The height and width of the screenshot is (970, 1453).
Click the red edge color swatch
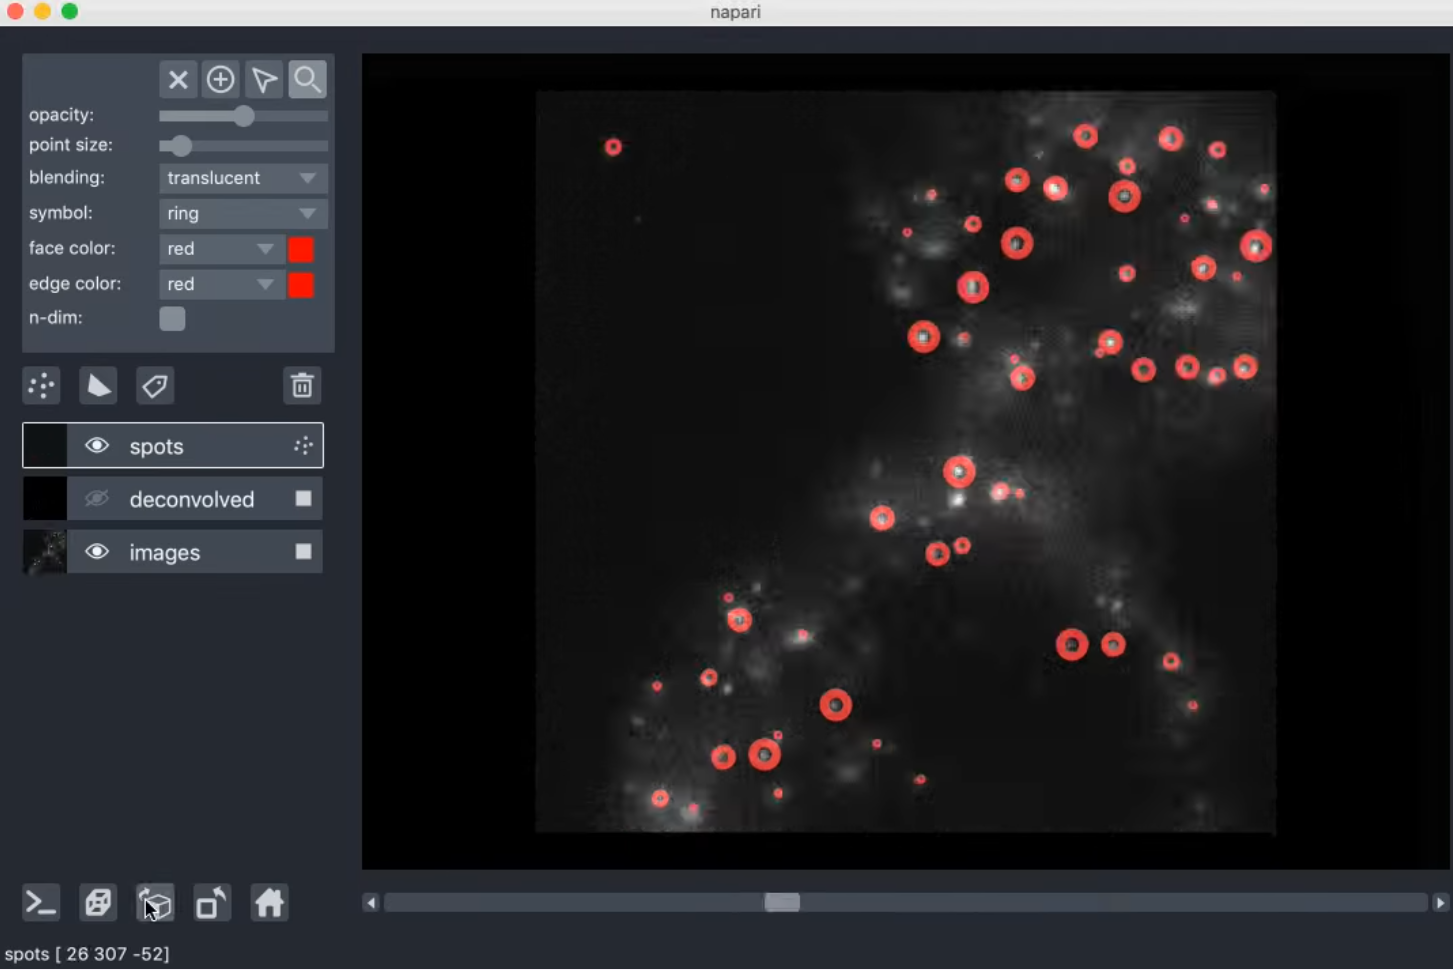coord(301,285)
